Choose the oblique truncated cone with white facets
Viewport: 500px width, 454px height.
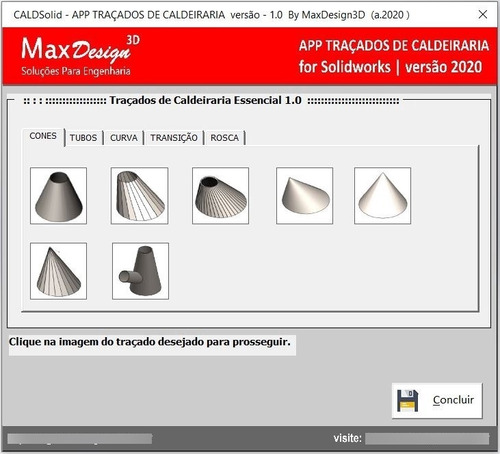[x=139, y=196]
